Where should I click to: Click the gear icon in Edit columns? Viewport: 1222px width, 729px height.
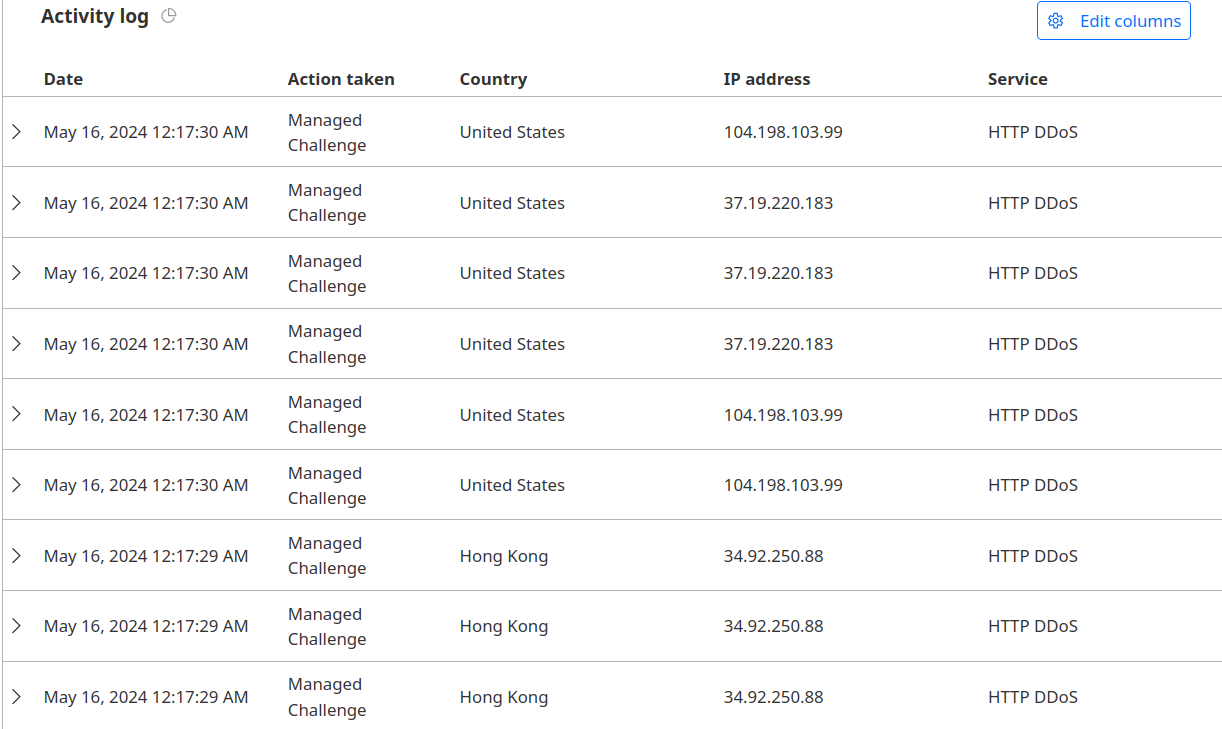pyautogui.click(x=1055, y=21)
